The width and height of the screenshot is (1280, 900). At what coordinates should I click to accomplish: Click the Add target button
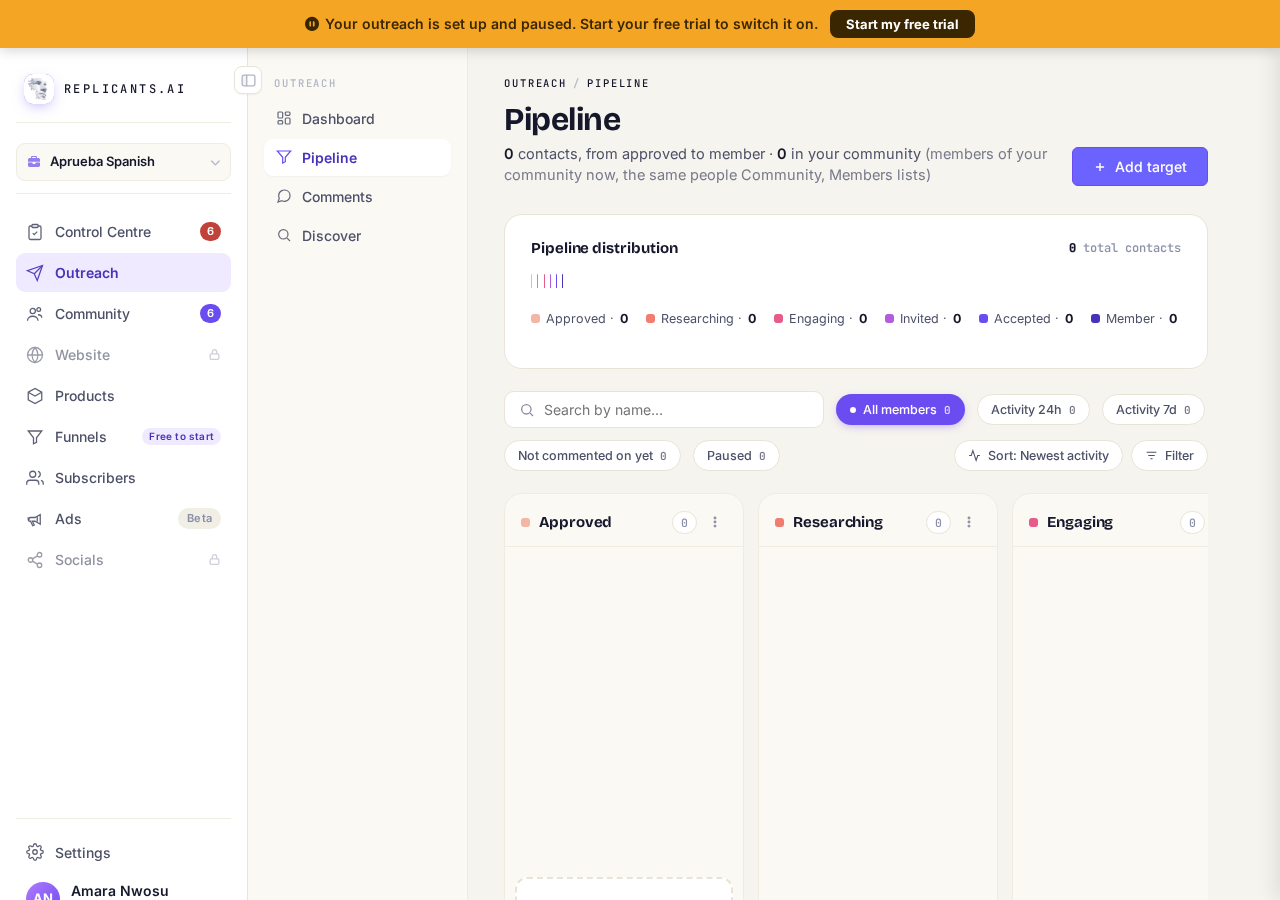pos(1140,167)
